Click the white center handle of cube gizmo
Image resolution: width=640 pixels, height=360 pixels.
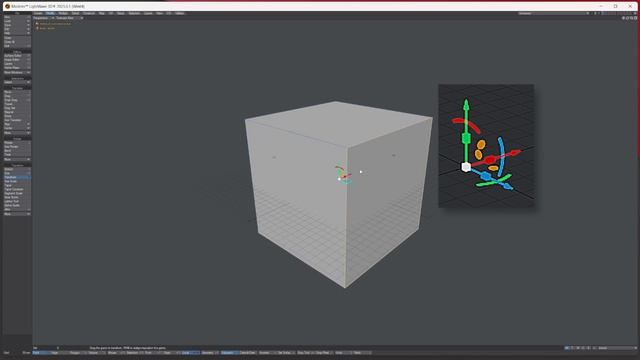pyautogui.click(x=339, y=179)
